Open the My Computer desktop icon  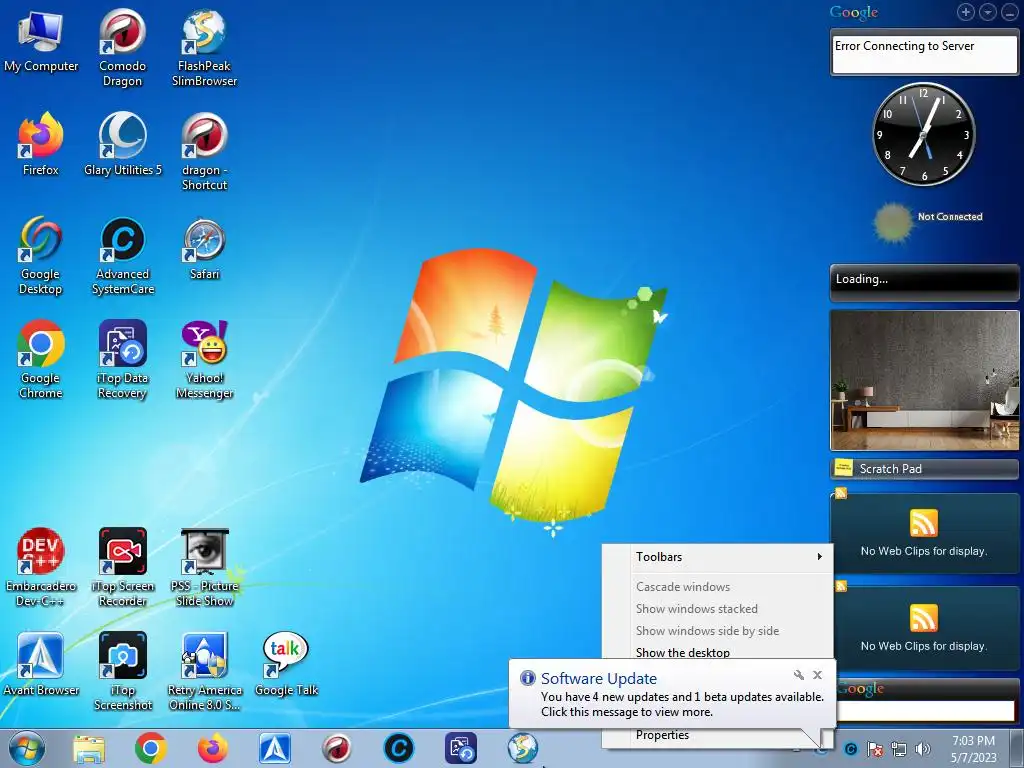[40, 41]
